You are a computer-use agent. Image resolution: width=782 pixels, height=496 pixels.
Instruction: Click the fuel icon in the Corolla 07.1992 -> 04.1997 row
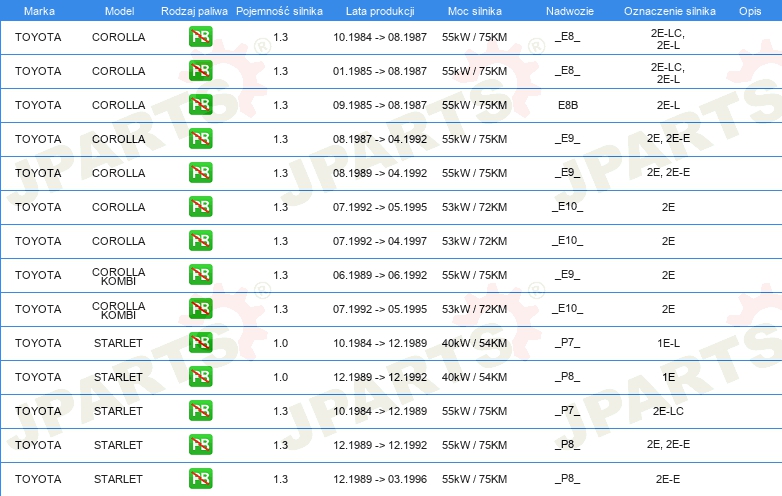[x=200, y=240]
